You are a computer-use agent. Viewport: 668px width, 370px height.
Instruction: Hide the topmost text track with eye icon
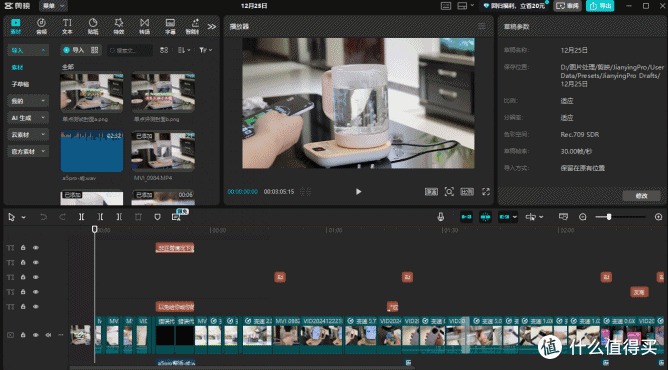tap(36, 247)
